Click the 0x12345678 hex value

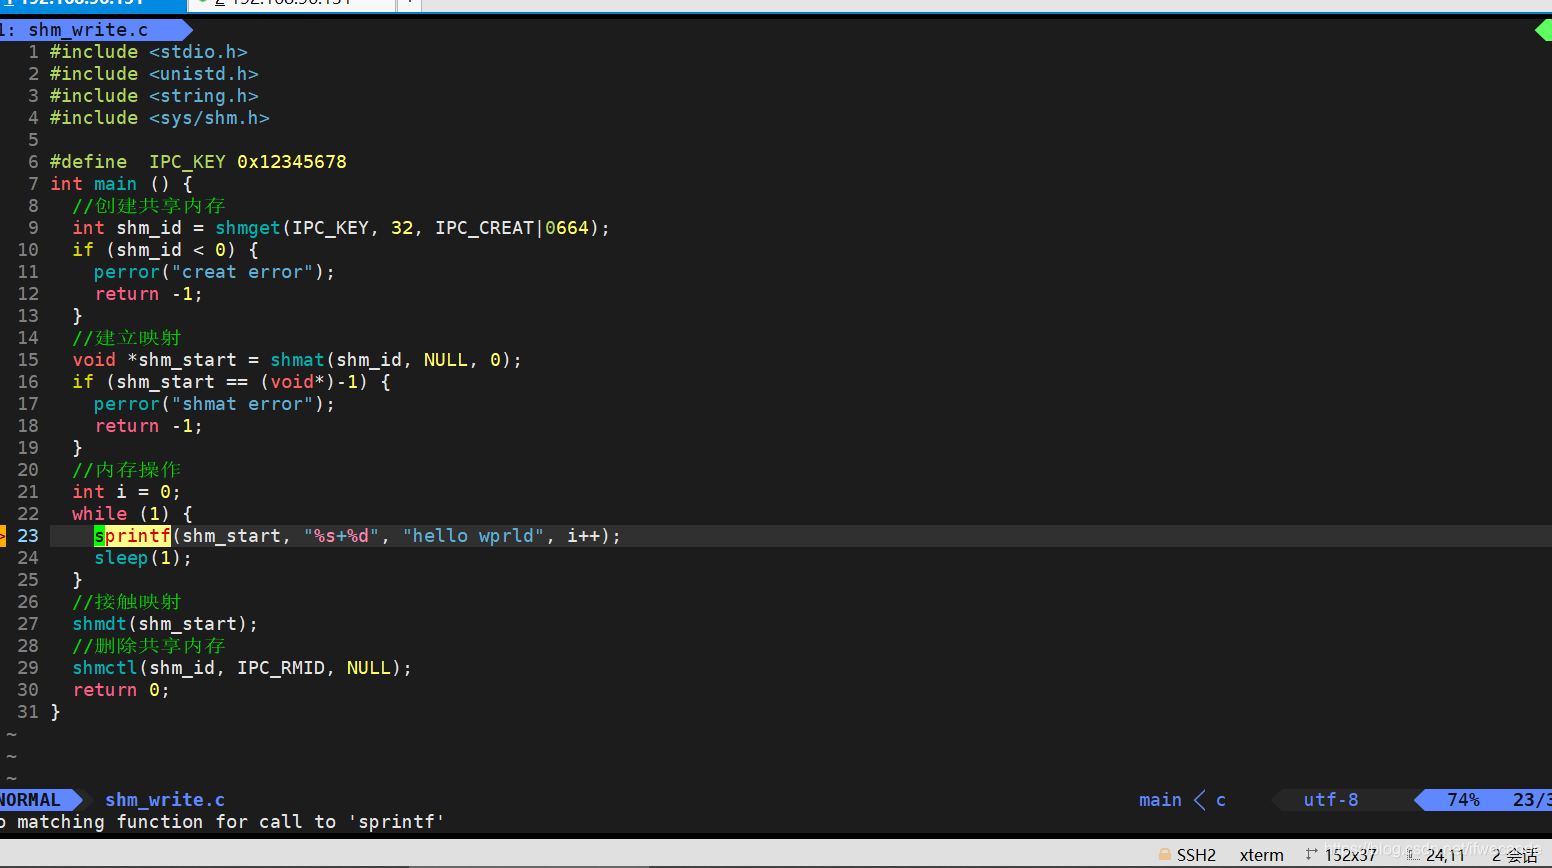pos(292,162)
